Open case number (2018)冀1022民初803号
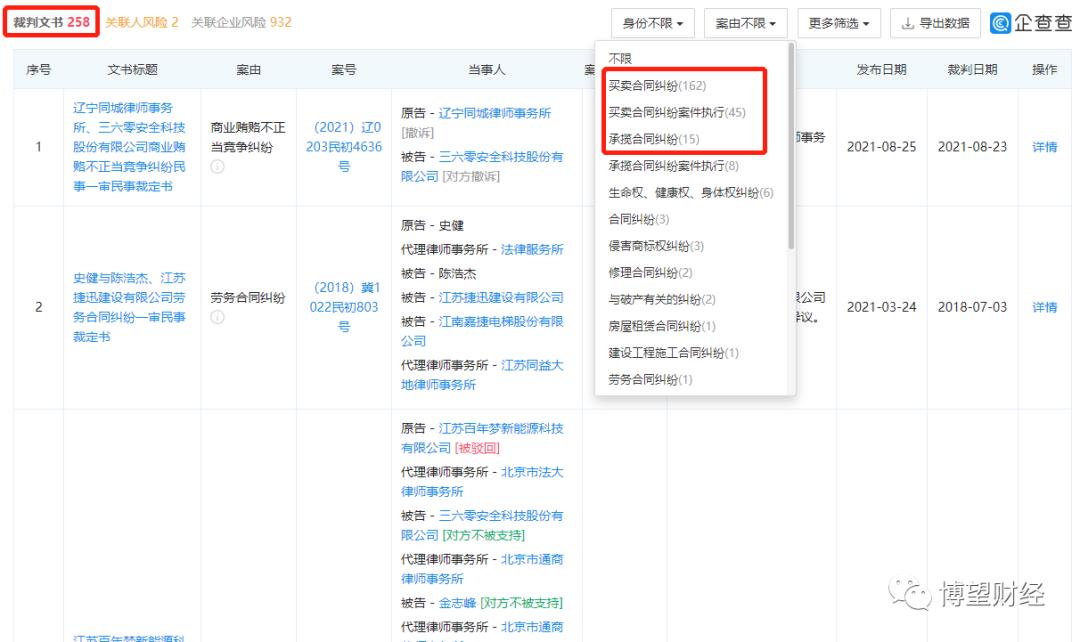 [x=344, y=307]
